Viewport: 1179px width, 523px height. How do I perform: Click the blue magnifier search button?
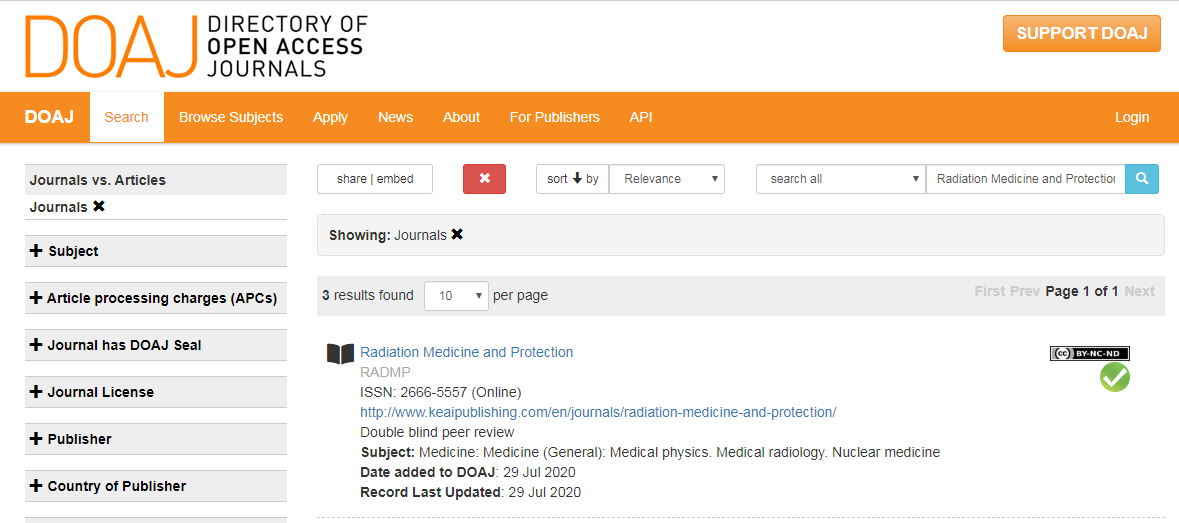pos(1142,179)
